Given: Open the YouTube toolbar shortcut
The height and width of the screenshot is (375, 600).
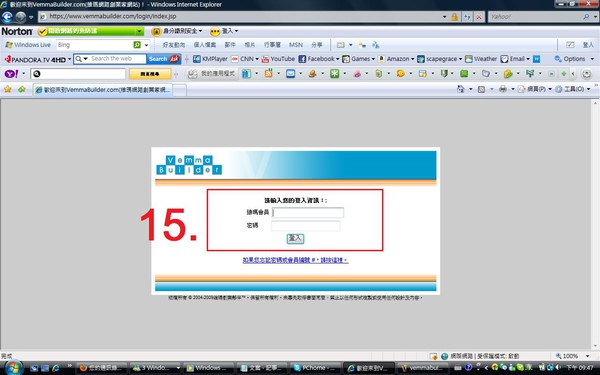Looking at the screenshot, I should (x=278, y=59).
